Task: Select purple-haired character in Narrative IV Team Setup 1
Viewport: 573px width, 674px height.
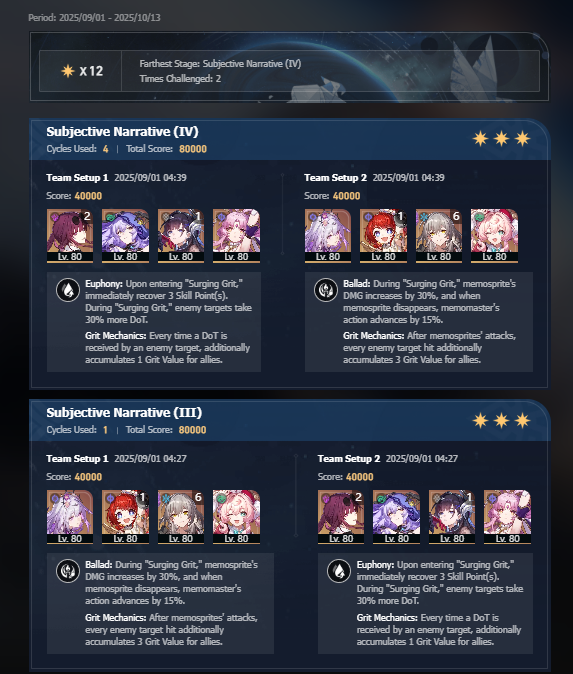Action: point(125,236)
